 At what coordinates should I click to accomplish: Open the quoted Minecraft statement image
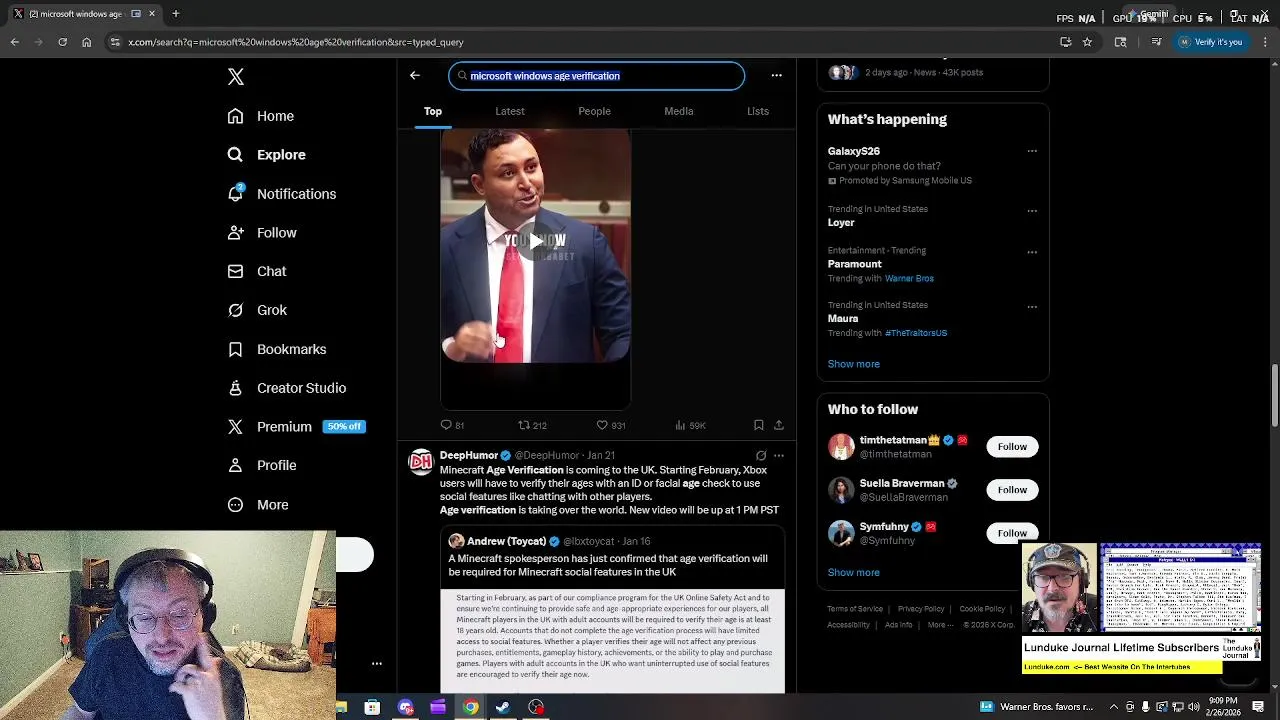[x=612, y=640]
